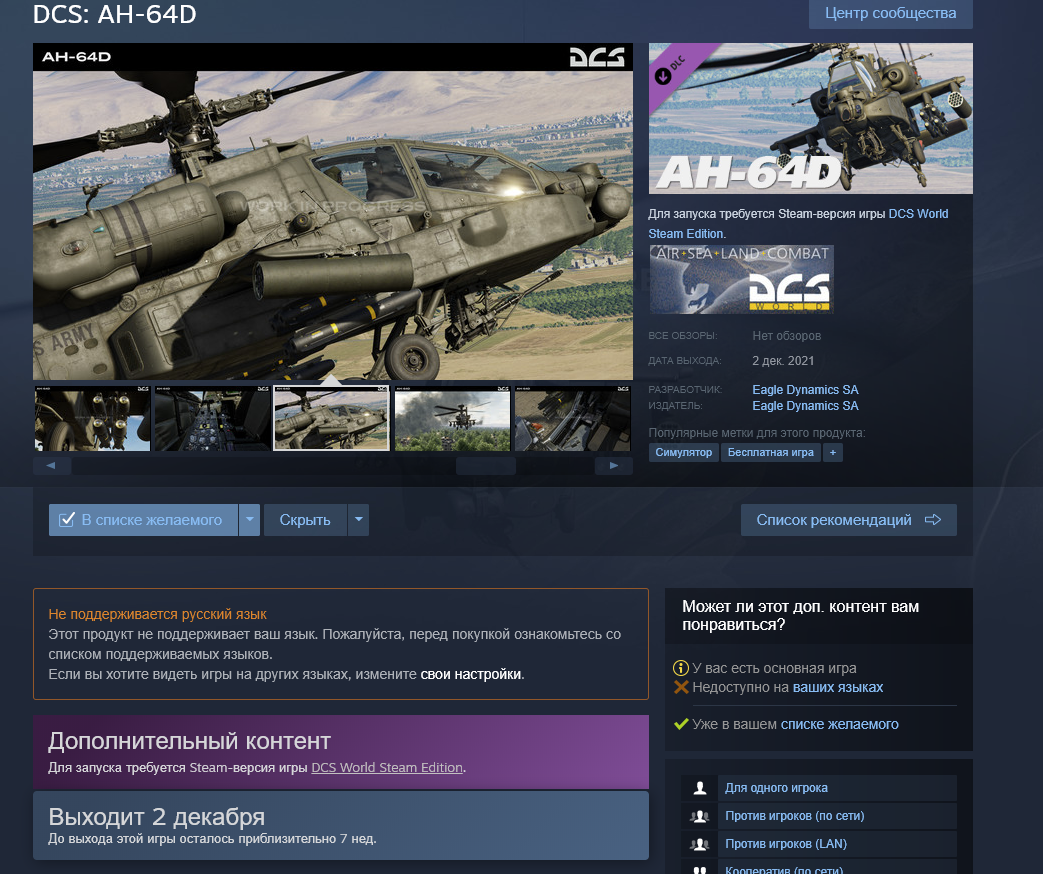Click the AH-64D DLC header capsule image
Image resolution: width=1043 pixels, height=874 pixels.
[x=811, y=118]
